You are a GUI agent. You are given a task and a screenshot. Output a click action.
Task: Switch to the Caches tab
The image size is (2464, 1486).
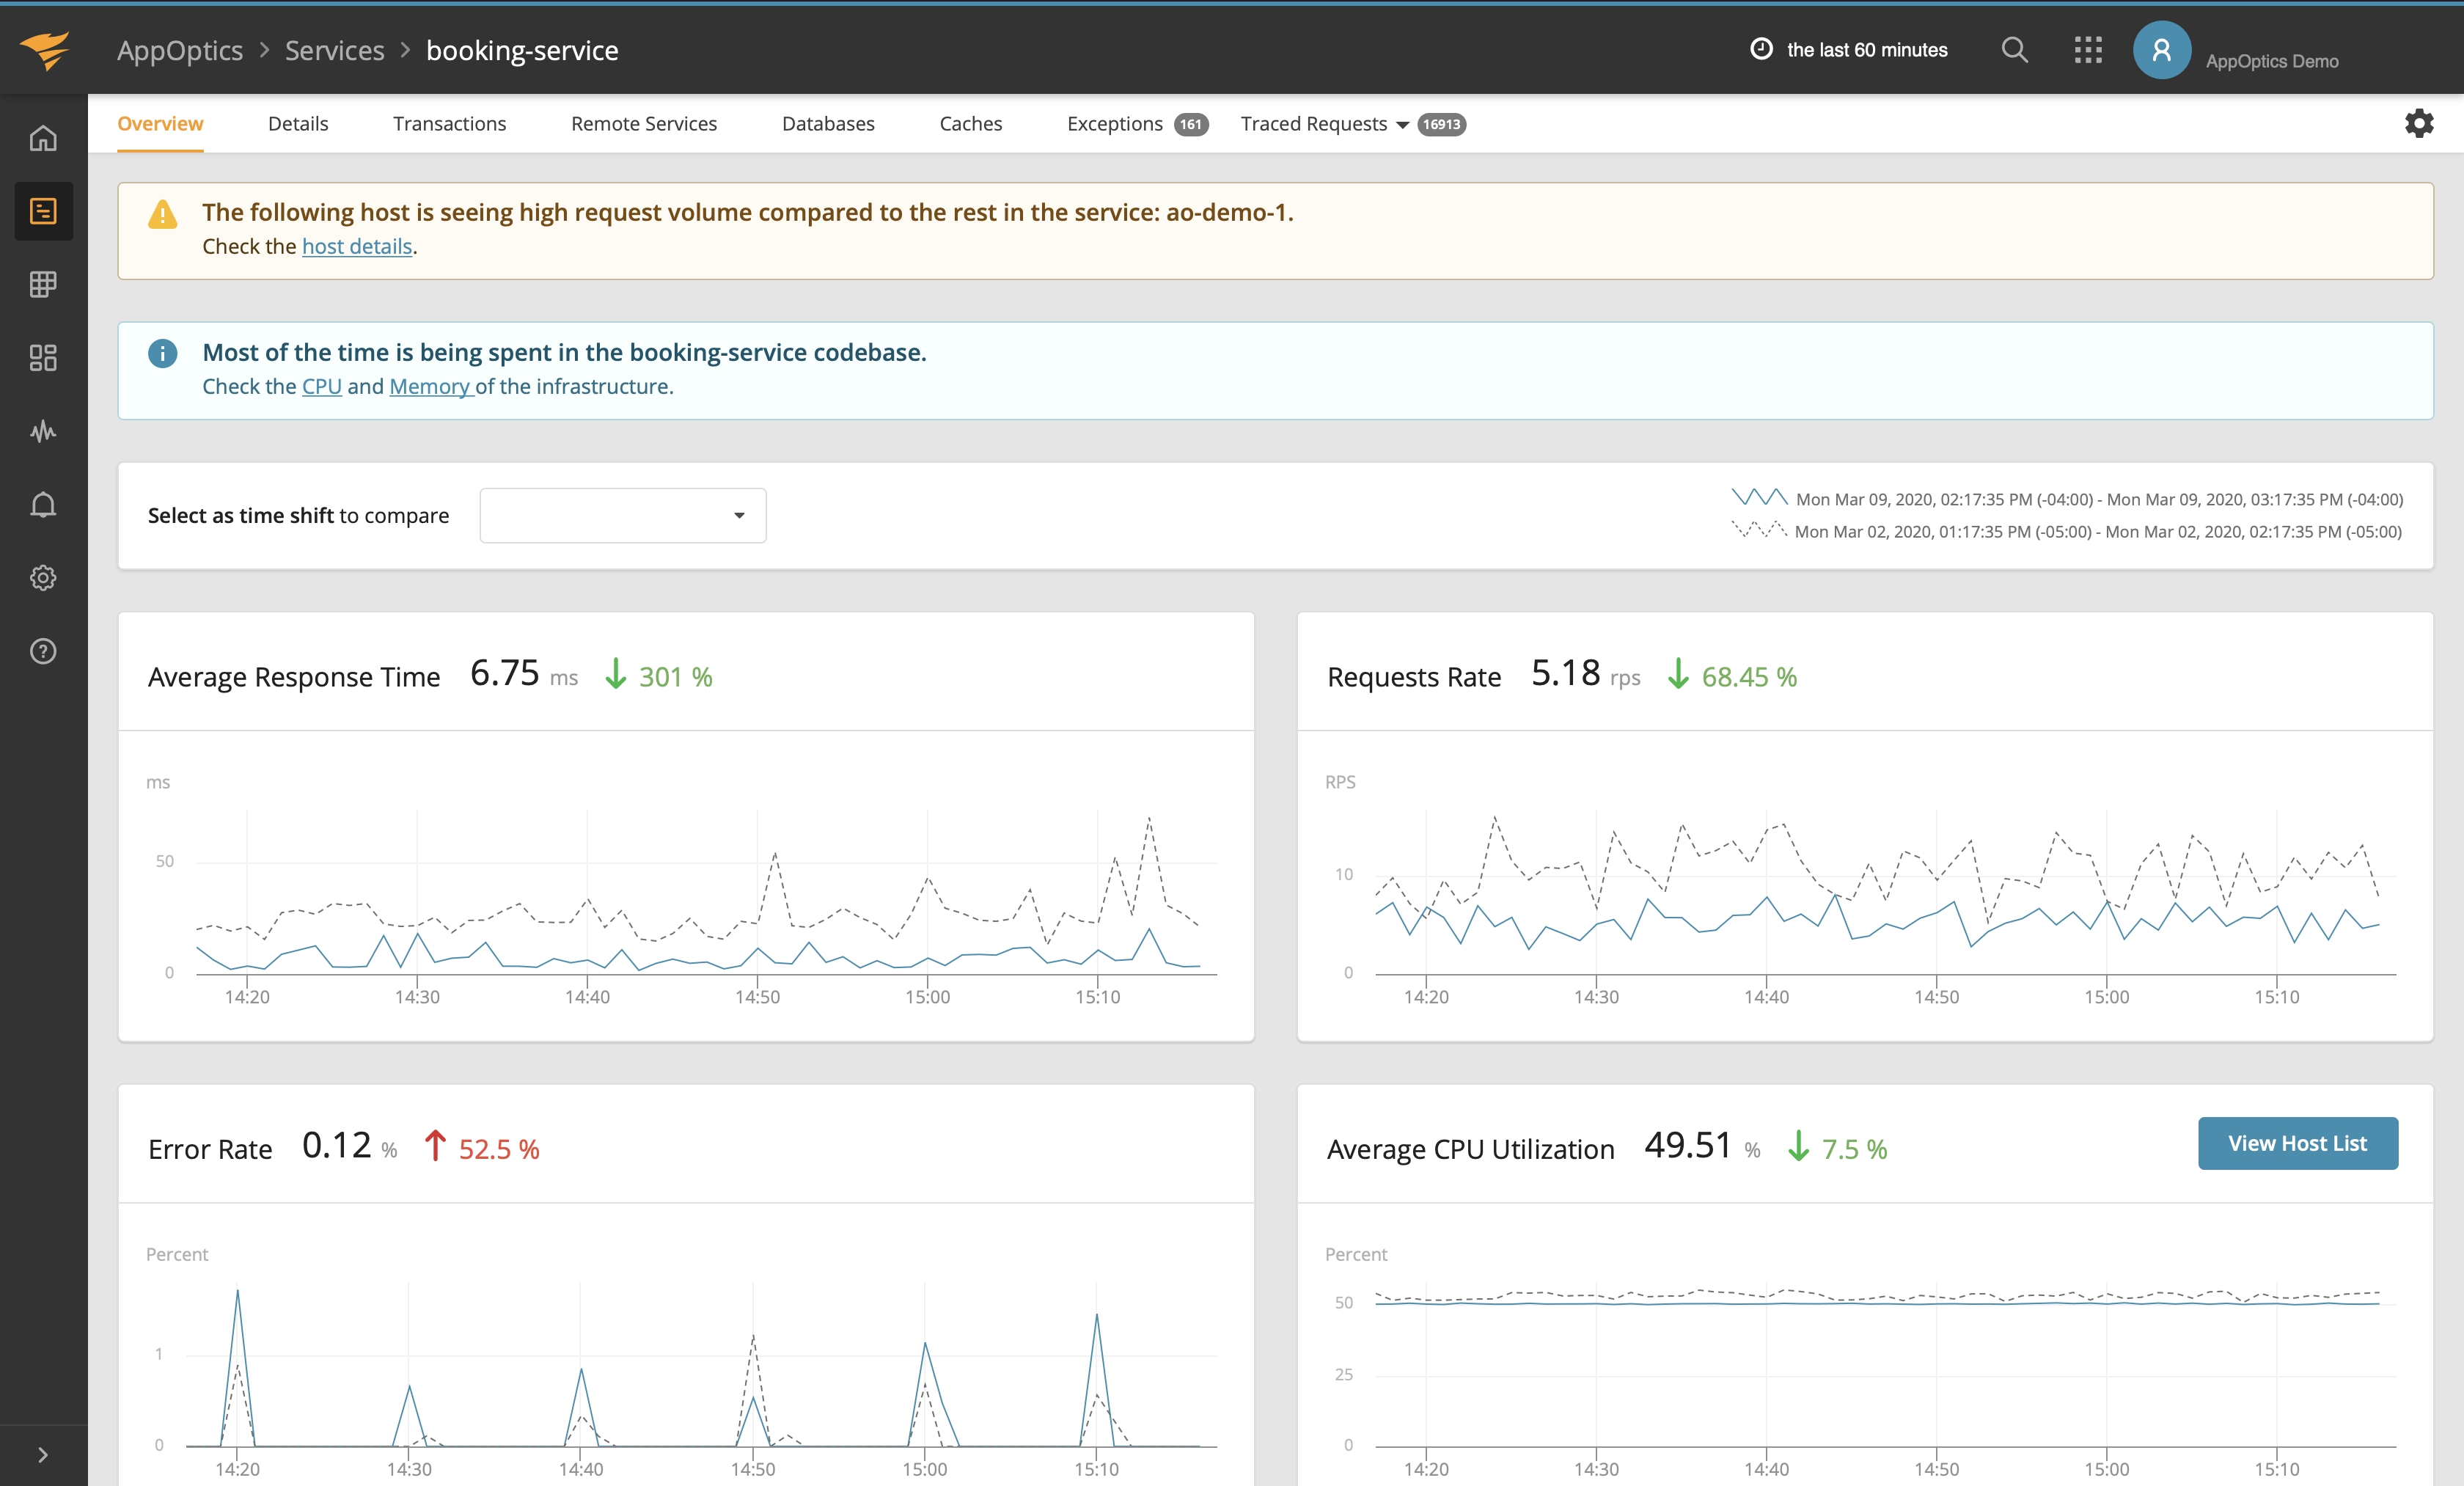970,123
